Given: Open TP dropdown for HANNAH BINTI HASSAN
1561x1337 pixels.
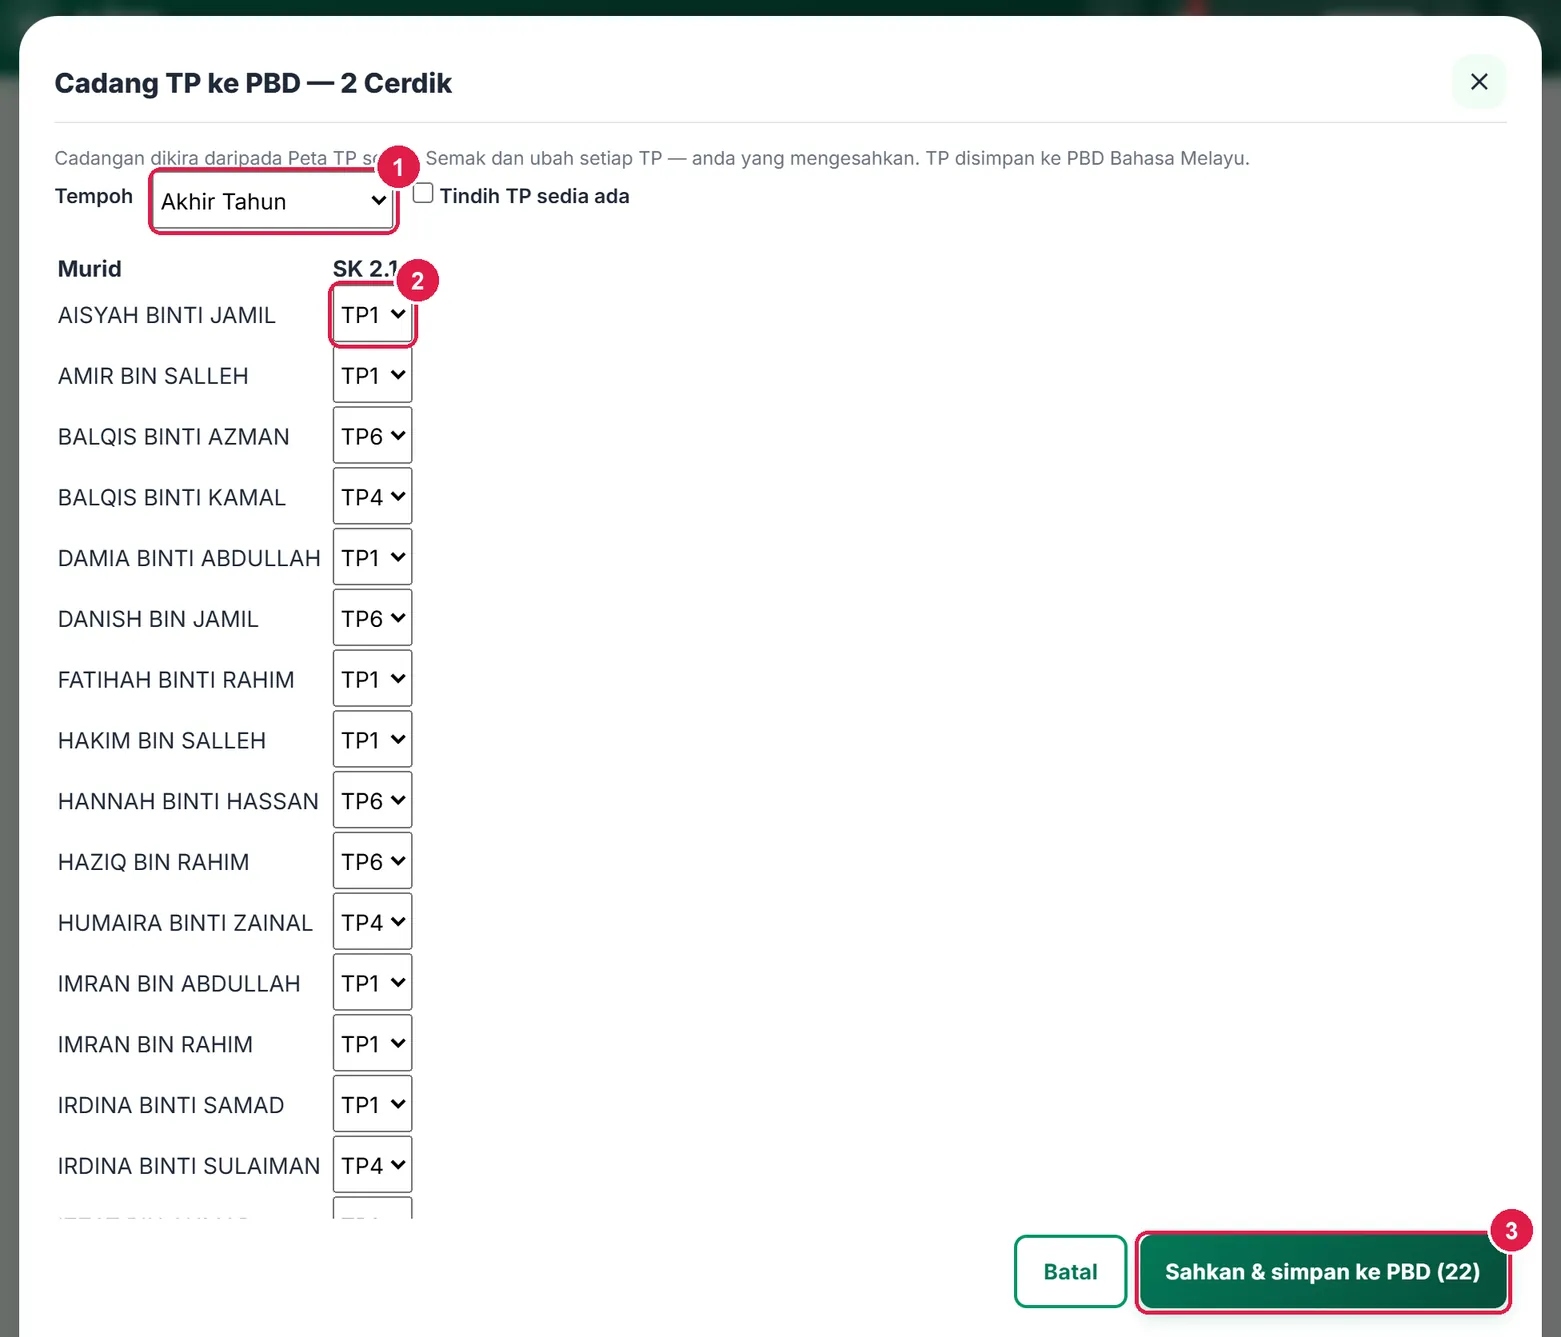Looking at the screenshot, I should pyautogui.click(x=372, y=801).
